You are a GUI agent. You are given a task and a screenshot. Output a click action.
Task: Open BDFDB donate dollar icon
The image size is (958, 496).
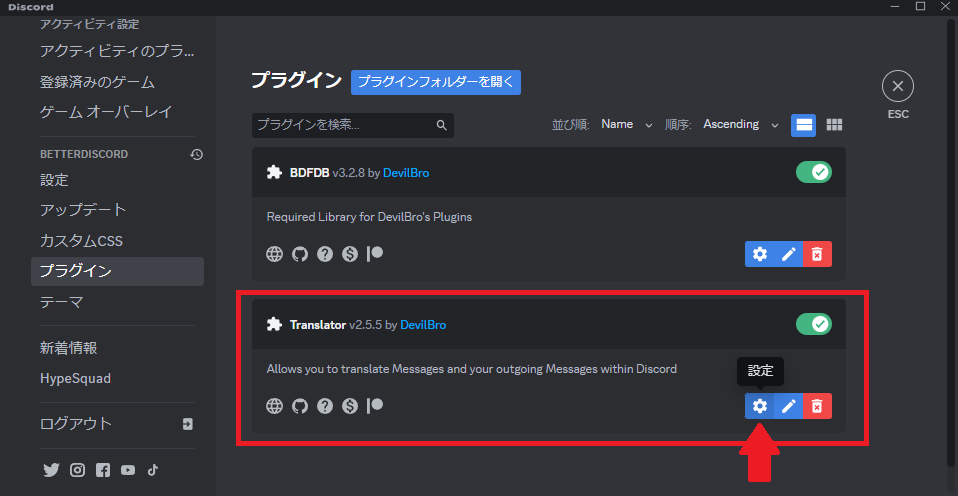click(349, 254)
